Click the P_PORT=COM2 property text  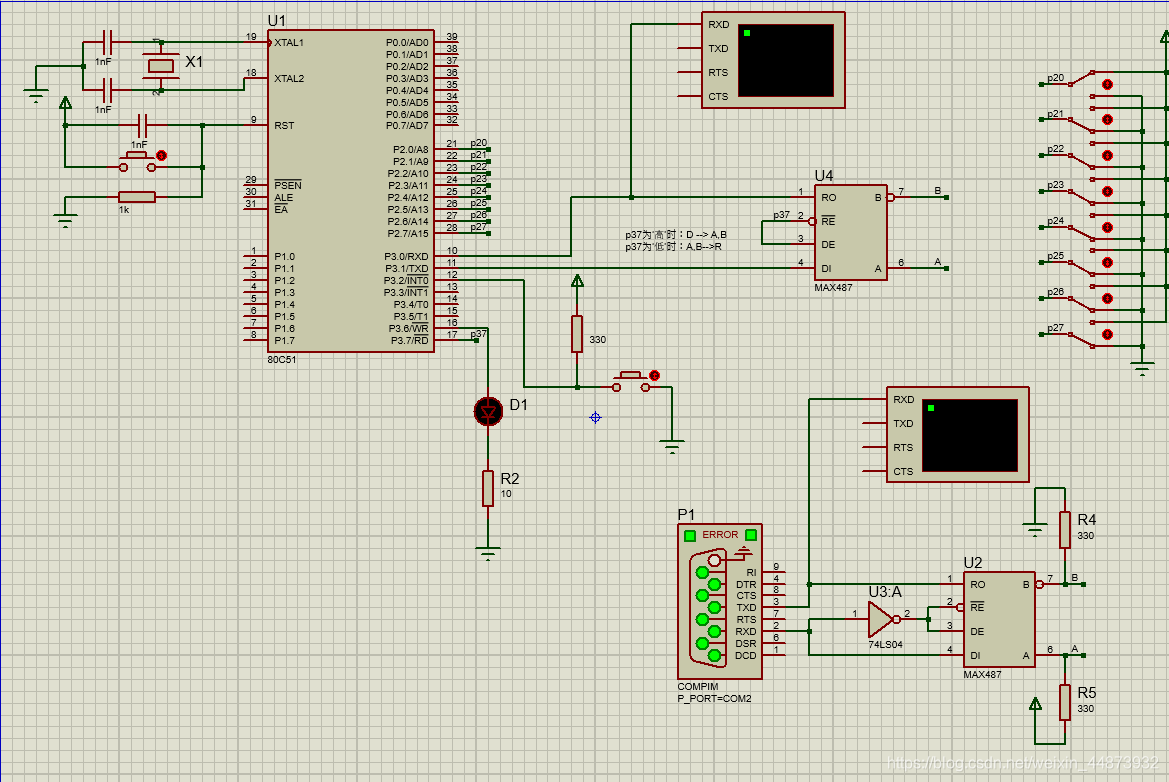(714, 699)
